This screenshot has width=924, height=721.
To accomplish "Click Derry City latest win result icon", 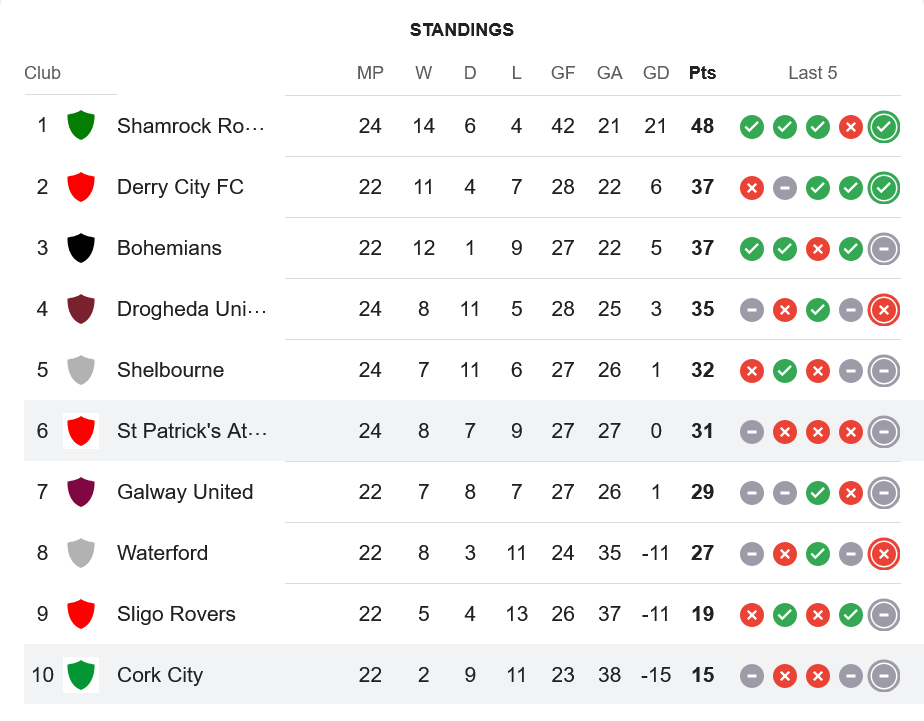I will [883, 188].
